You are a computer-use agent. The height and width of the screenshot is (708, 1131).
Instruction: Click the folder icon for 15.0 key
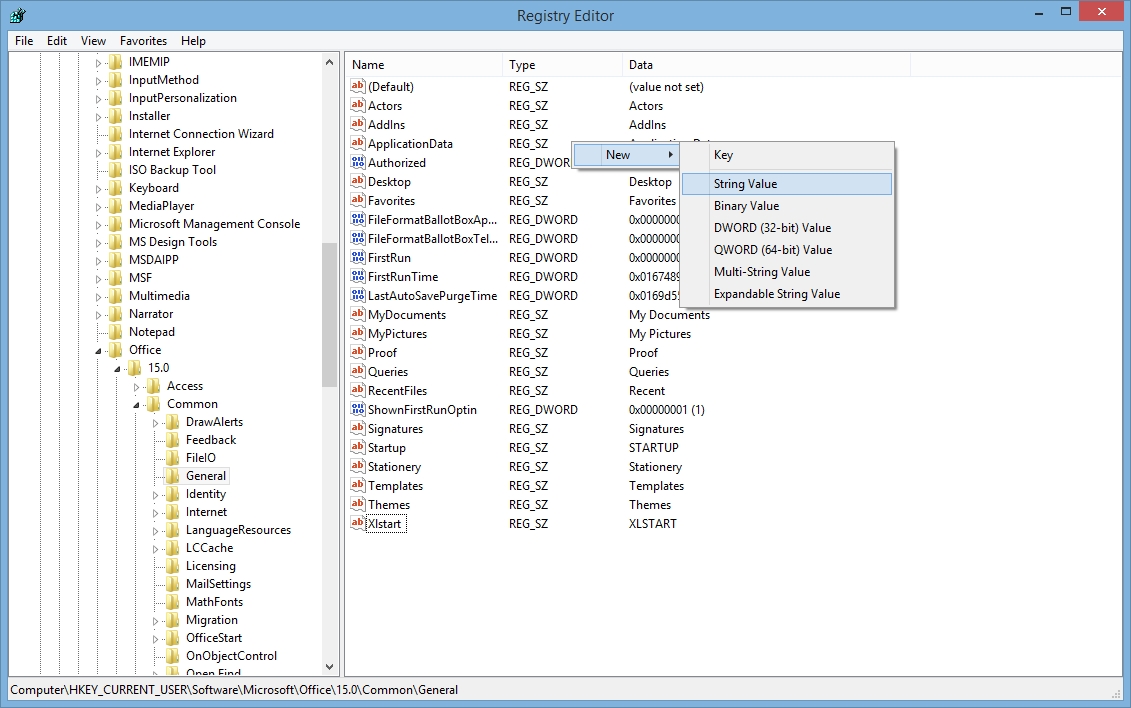(135, 368)
